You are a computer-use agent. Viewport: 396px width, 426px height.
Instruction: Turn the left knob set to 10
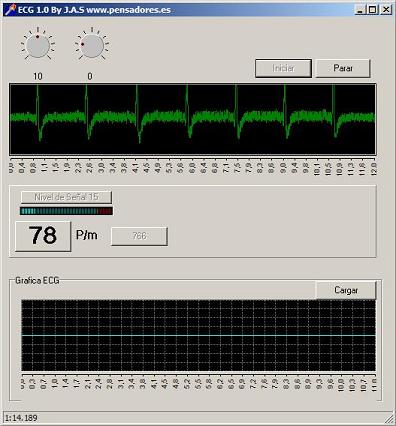tap(38, 46)
